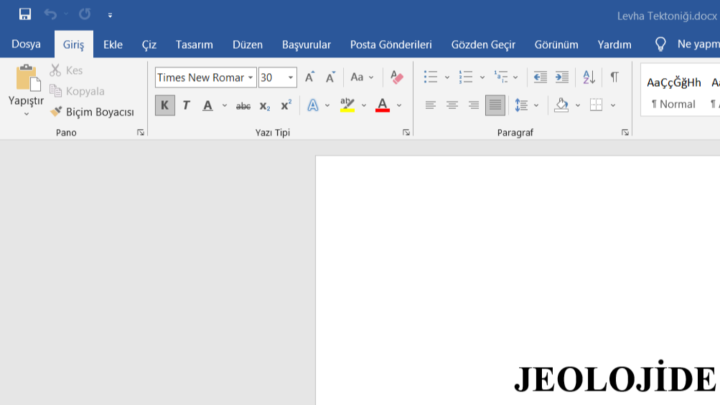Viewport: 720px width, 405px height.
Task: Go to the Başvurular tab
Action: pyautogui.click(x=306, y=45)
